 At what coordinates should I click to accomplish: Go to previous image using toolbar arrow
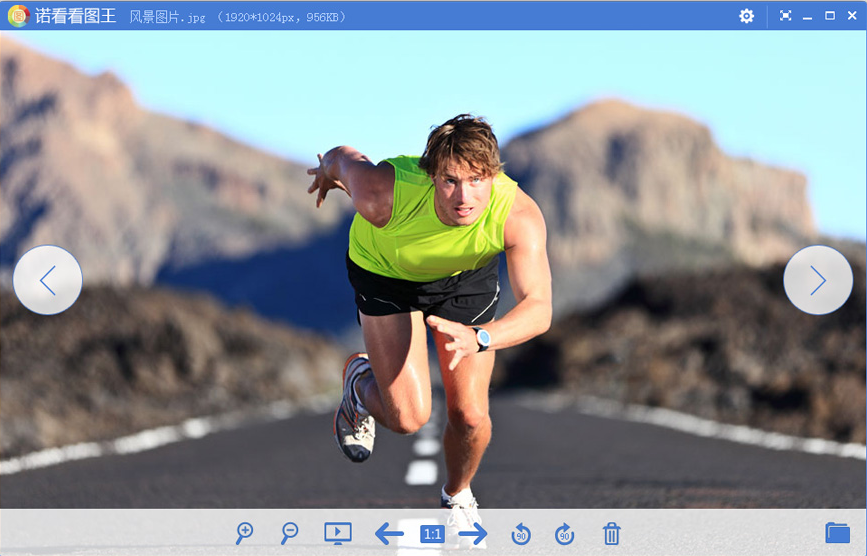click(x=389, y=534)
